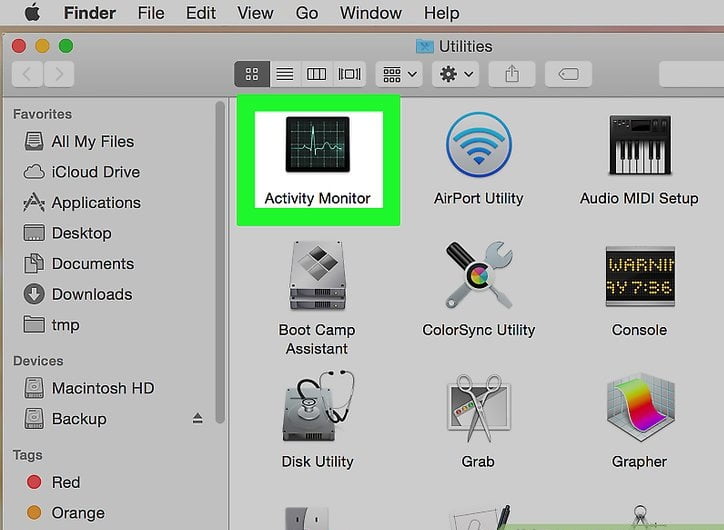Image resolution: width=724 pixels, height=530 pixels.
Task: Select Downloads in sidebar
Action: 78,294
